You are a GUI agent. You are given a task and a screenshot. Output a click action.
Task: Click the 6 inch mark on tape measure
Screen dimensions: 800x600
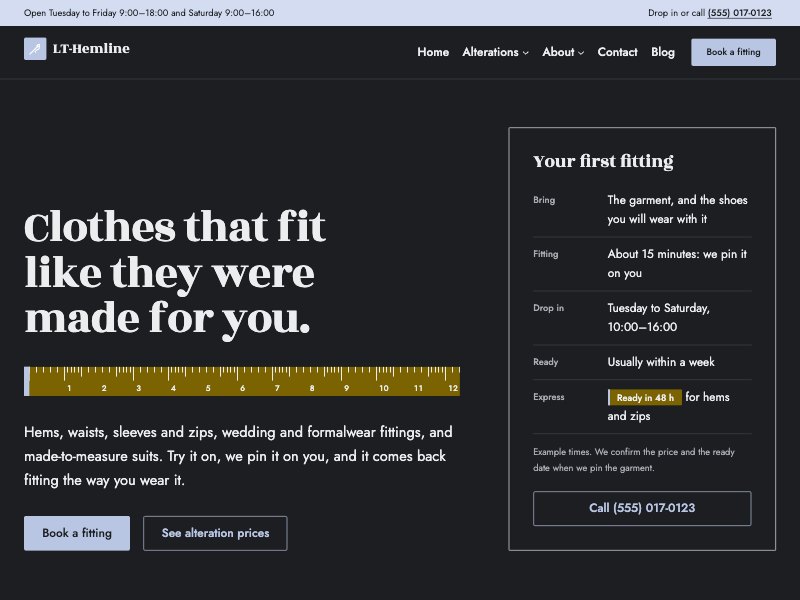[x=242, y=388]
